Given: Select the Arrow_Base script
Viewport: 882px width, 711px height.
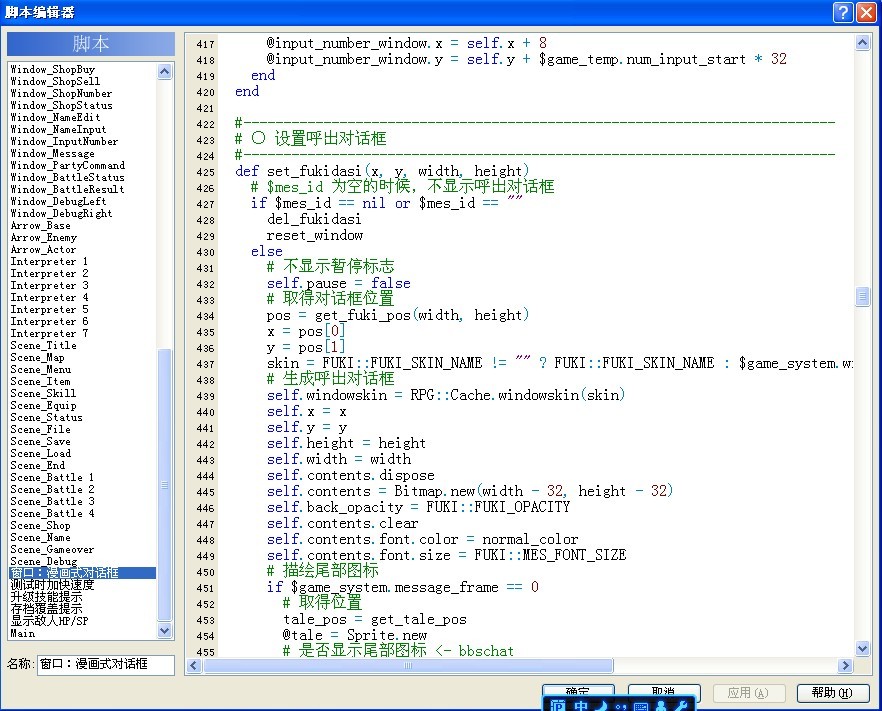Looking at the screenshot, I should [x=40, y=226].
